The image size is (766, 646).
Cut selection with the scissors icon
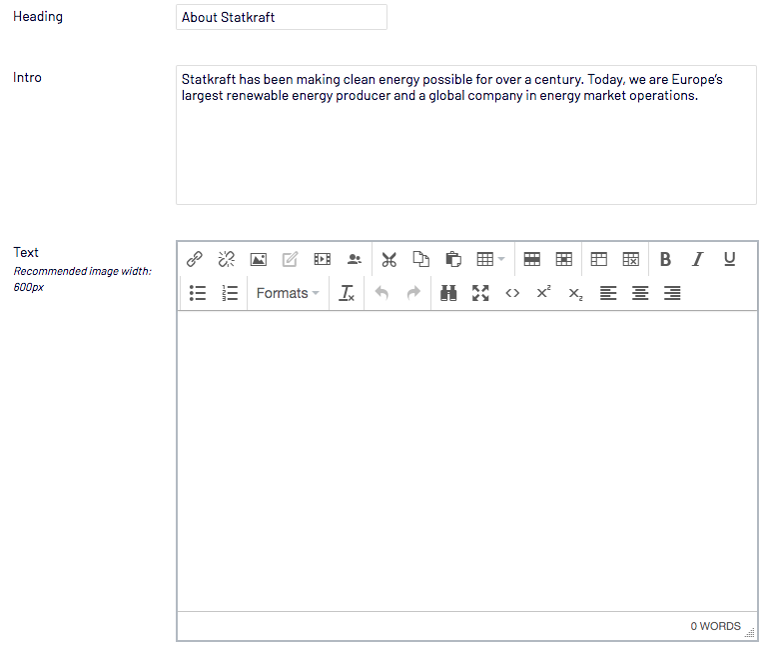tap(389, 259)
